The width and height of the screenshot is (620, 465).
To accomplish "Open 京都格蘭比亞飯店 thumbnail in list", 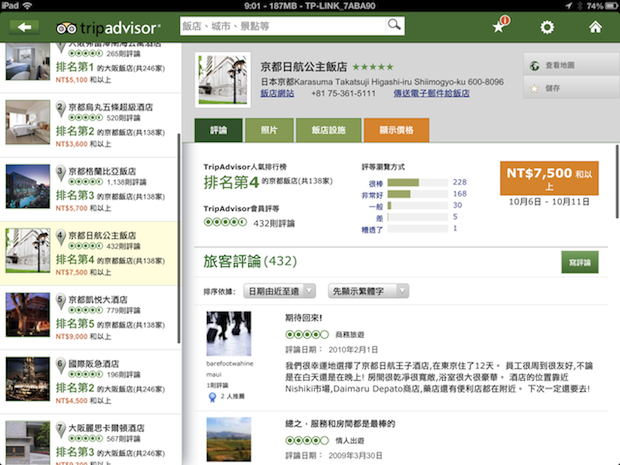I will tap(28, 186).
